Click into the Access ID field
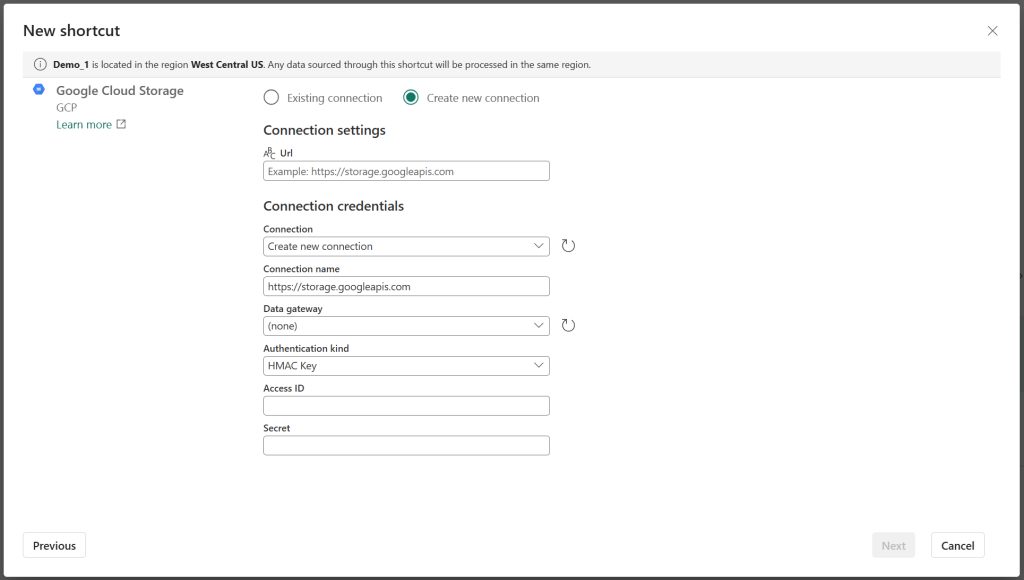The image size is (1024, 580). pyautogui.click(x=406, y=406)
